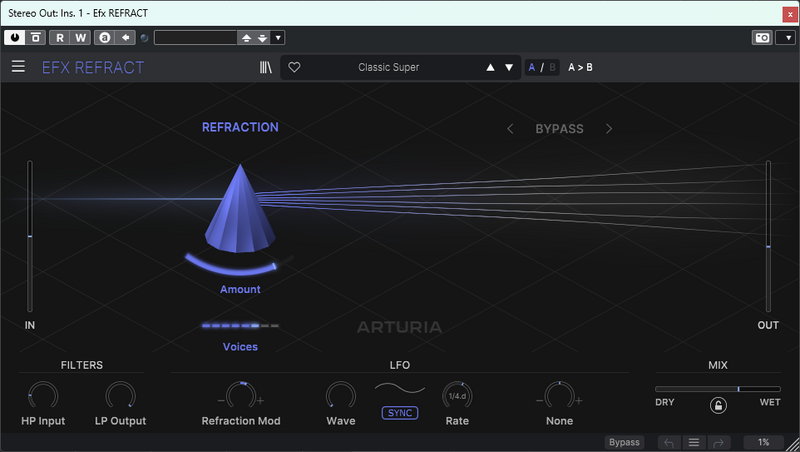Click the LFO Rate knob showing 1/4.d
The height and width of the screenshot is (452, 800).
point(457,396)
